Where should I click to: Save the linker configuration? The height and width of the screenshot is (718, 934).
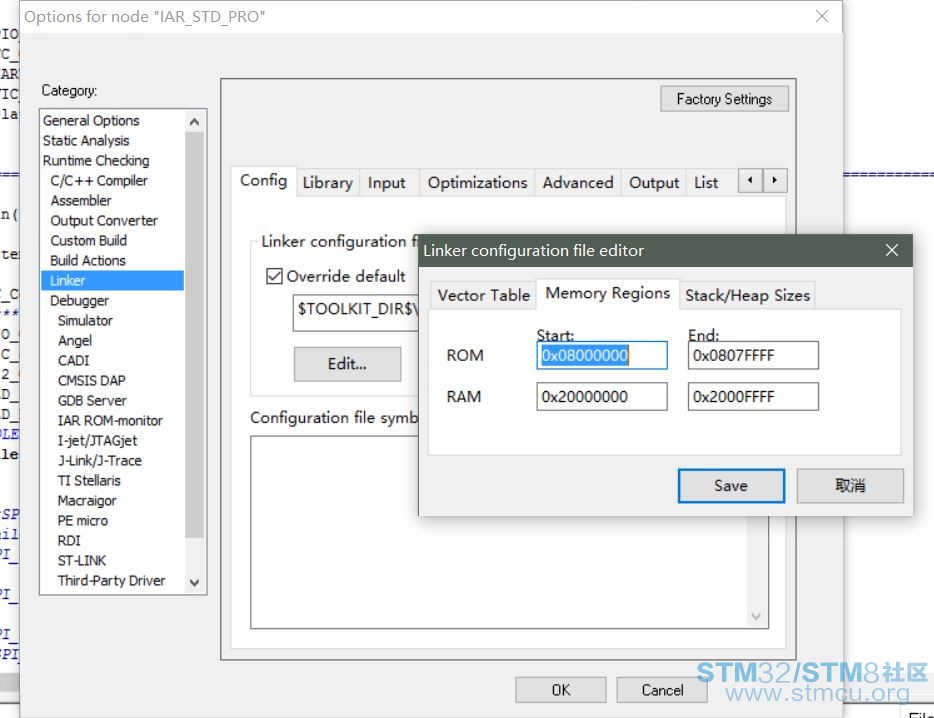click(x=731, y=486)
